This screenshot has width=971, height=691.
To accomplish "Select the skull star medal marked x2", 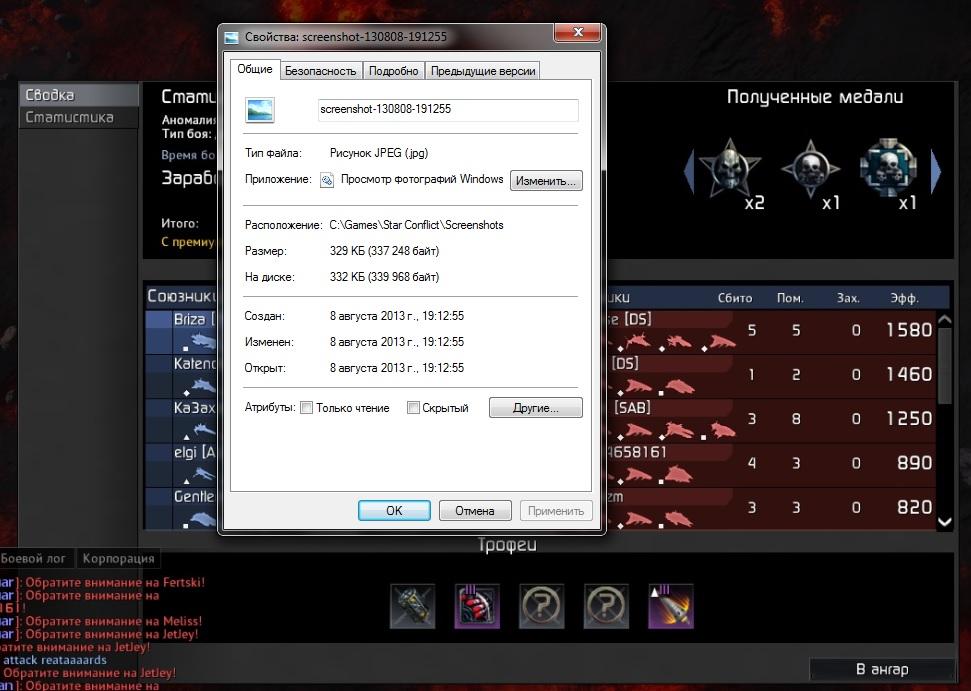I will (730, 169).
